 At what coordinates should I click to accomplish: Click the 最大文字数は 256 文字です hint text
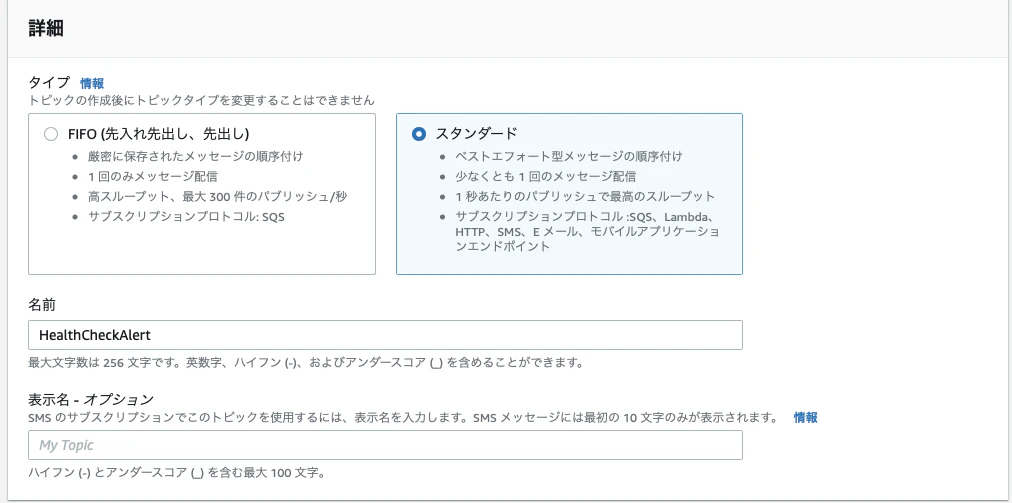coord(306,363)
